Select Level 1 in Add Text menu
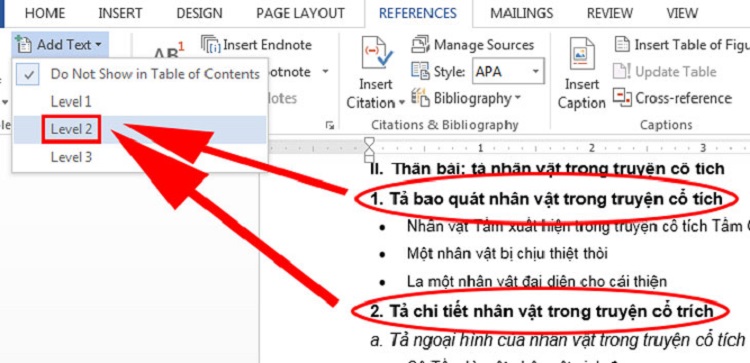Viewport: 750px width, 363px height. pos(139,101)
